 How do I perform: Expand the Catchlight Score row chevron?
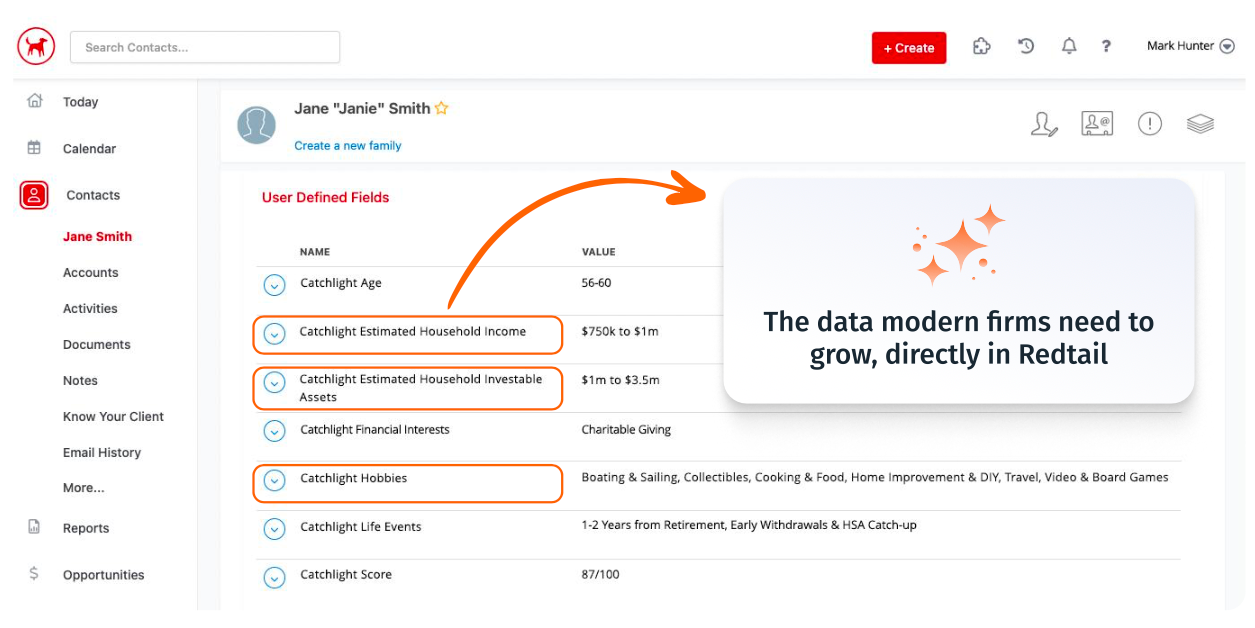(x=274, y=577)
